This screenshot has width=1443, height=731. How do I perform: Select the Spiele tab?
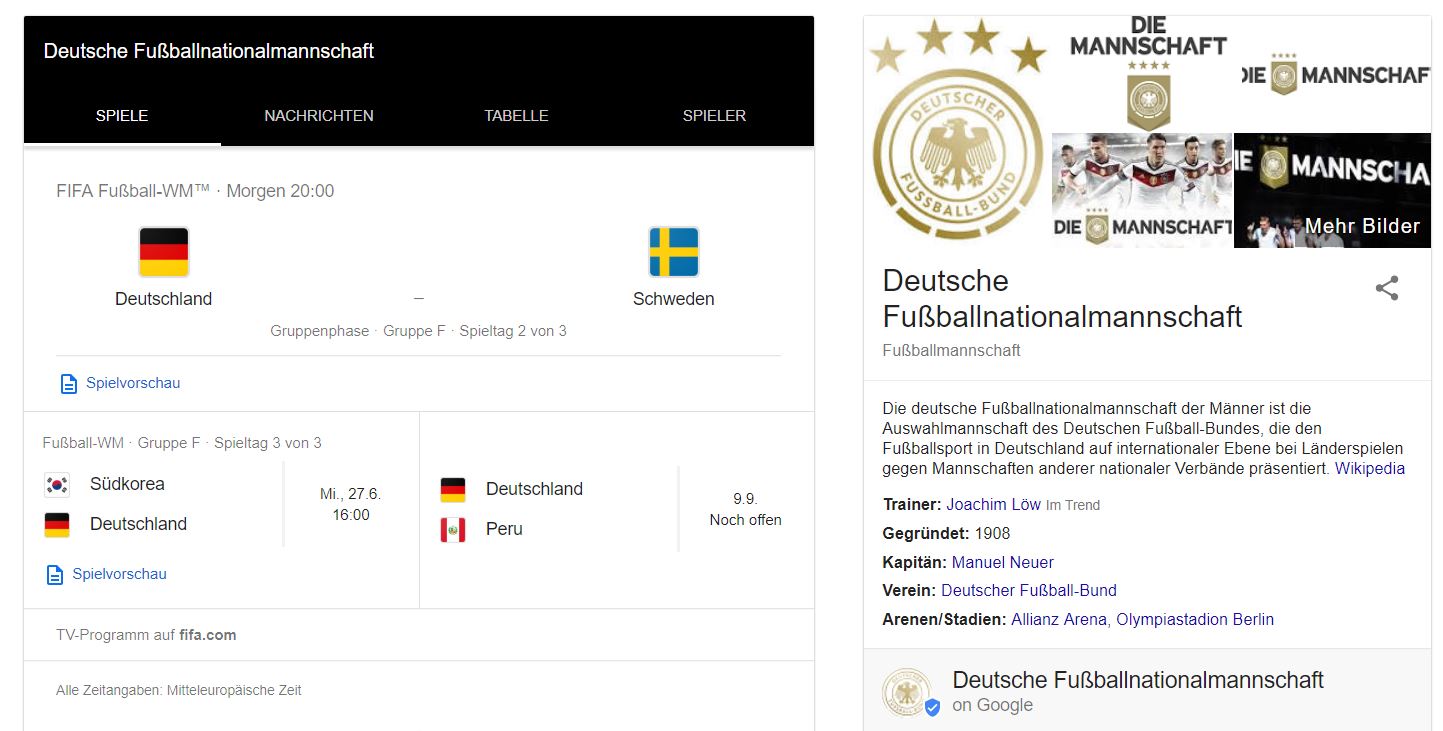pos(122,116)
